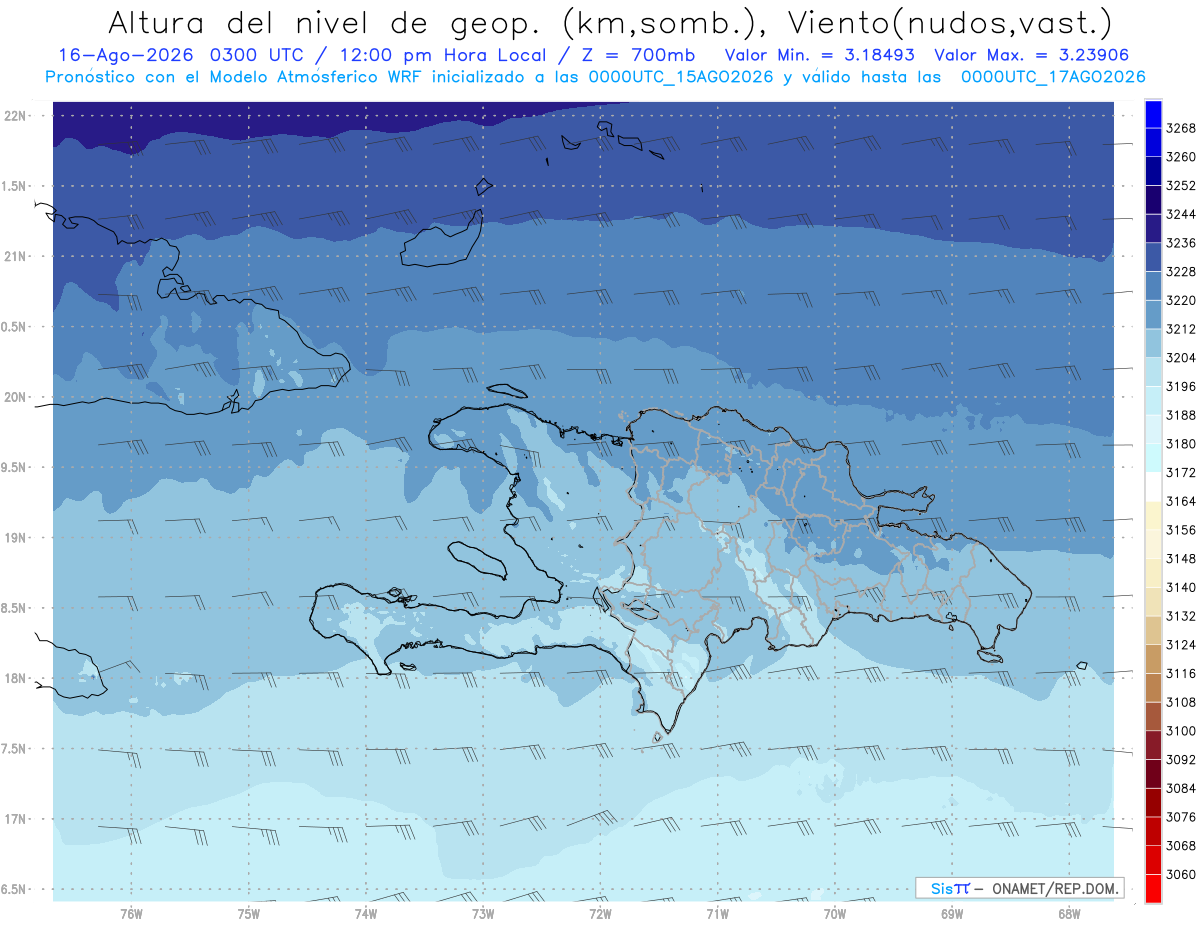Click the longitude label 73W

coord(483,914)
